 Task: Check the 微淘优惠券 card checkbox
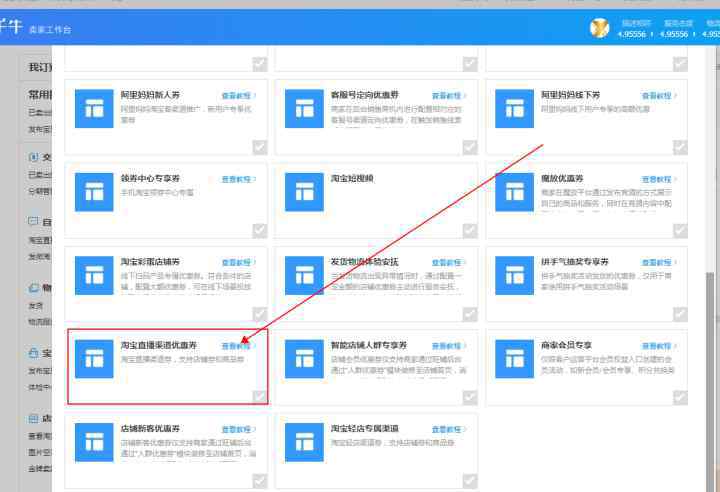(x=680, y=231)
